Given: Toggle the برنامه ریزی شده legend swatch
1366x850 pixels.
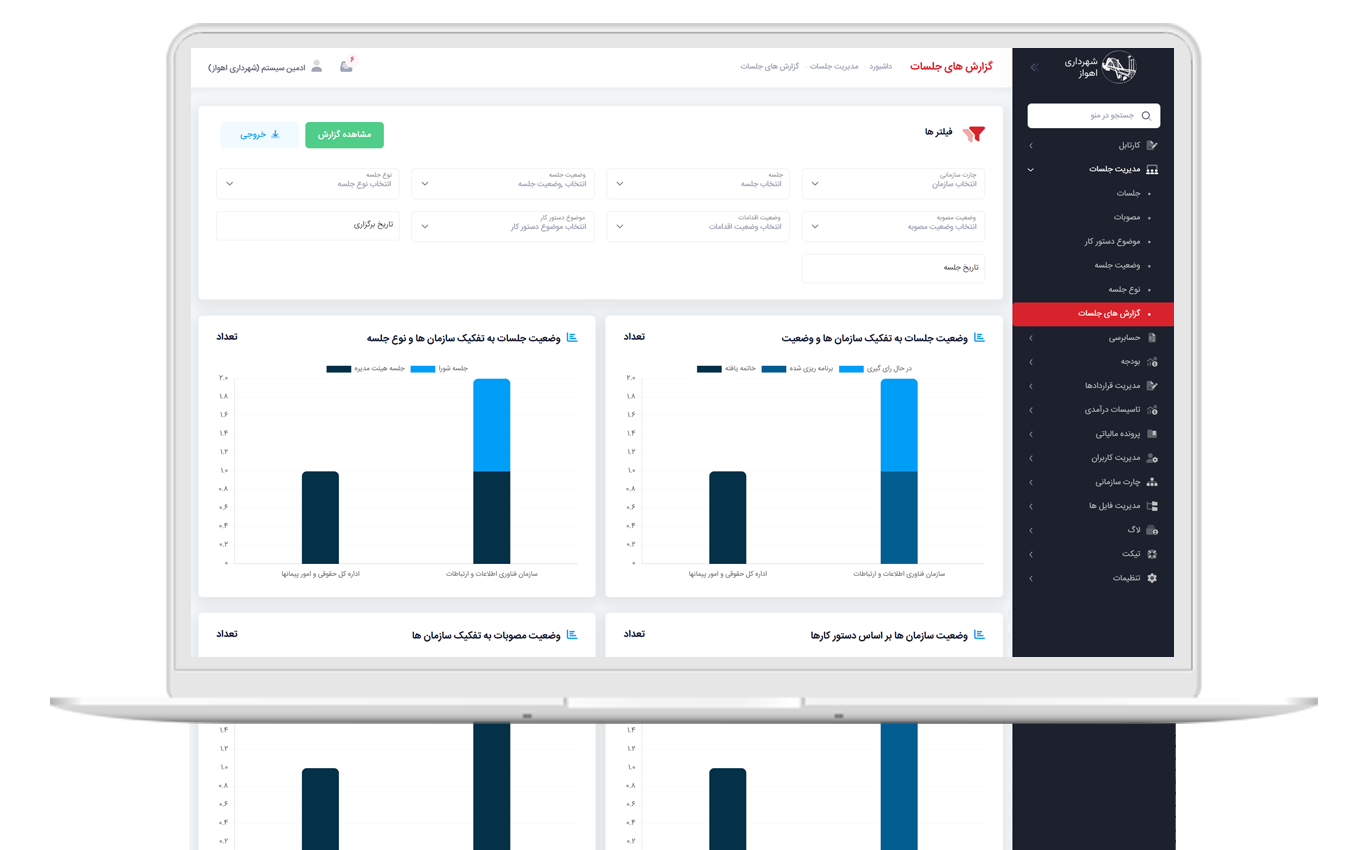Looking at the screenshot, I should click(x=774, y=369).
